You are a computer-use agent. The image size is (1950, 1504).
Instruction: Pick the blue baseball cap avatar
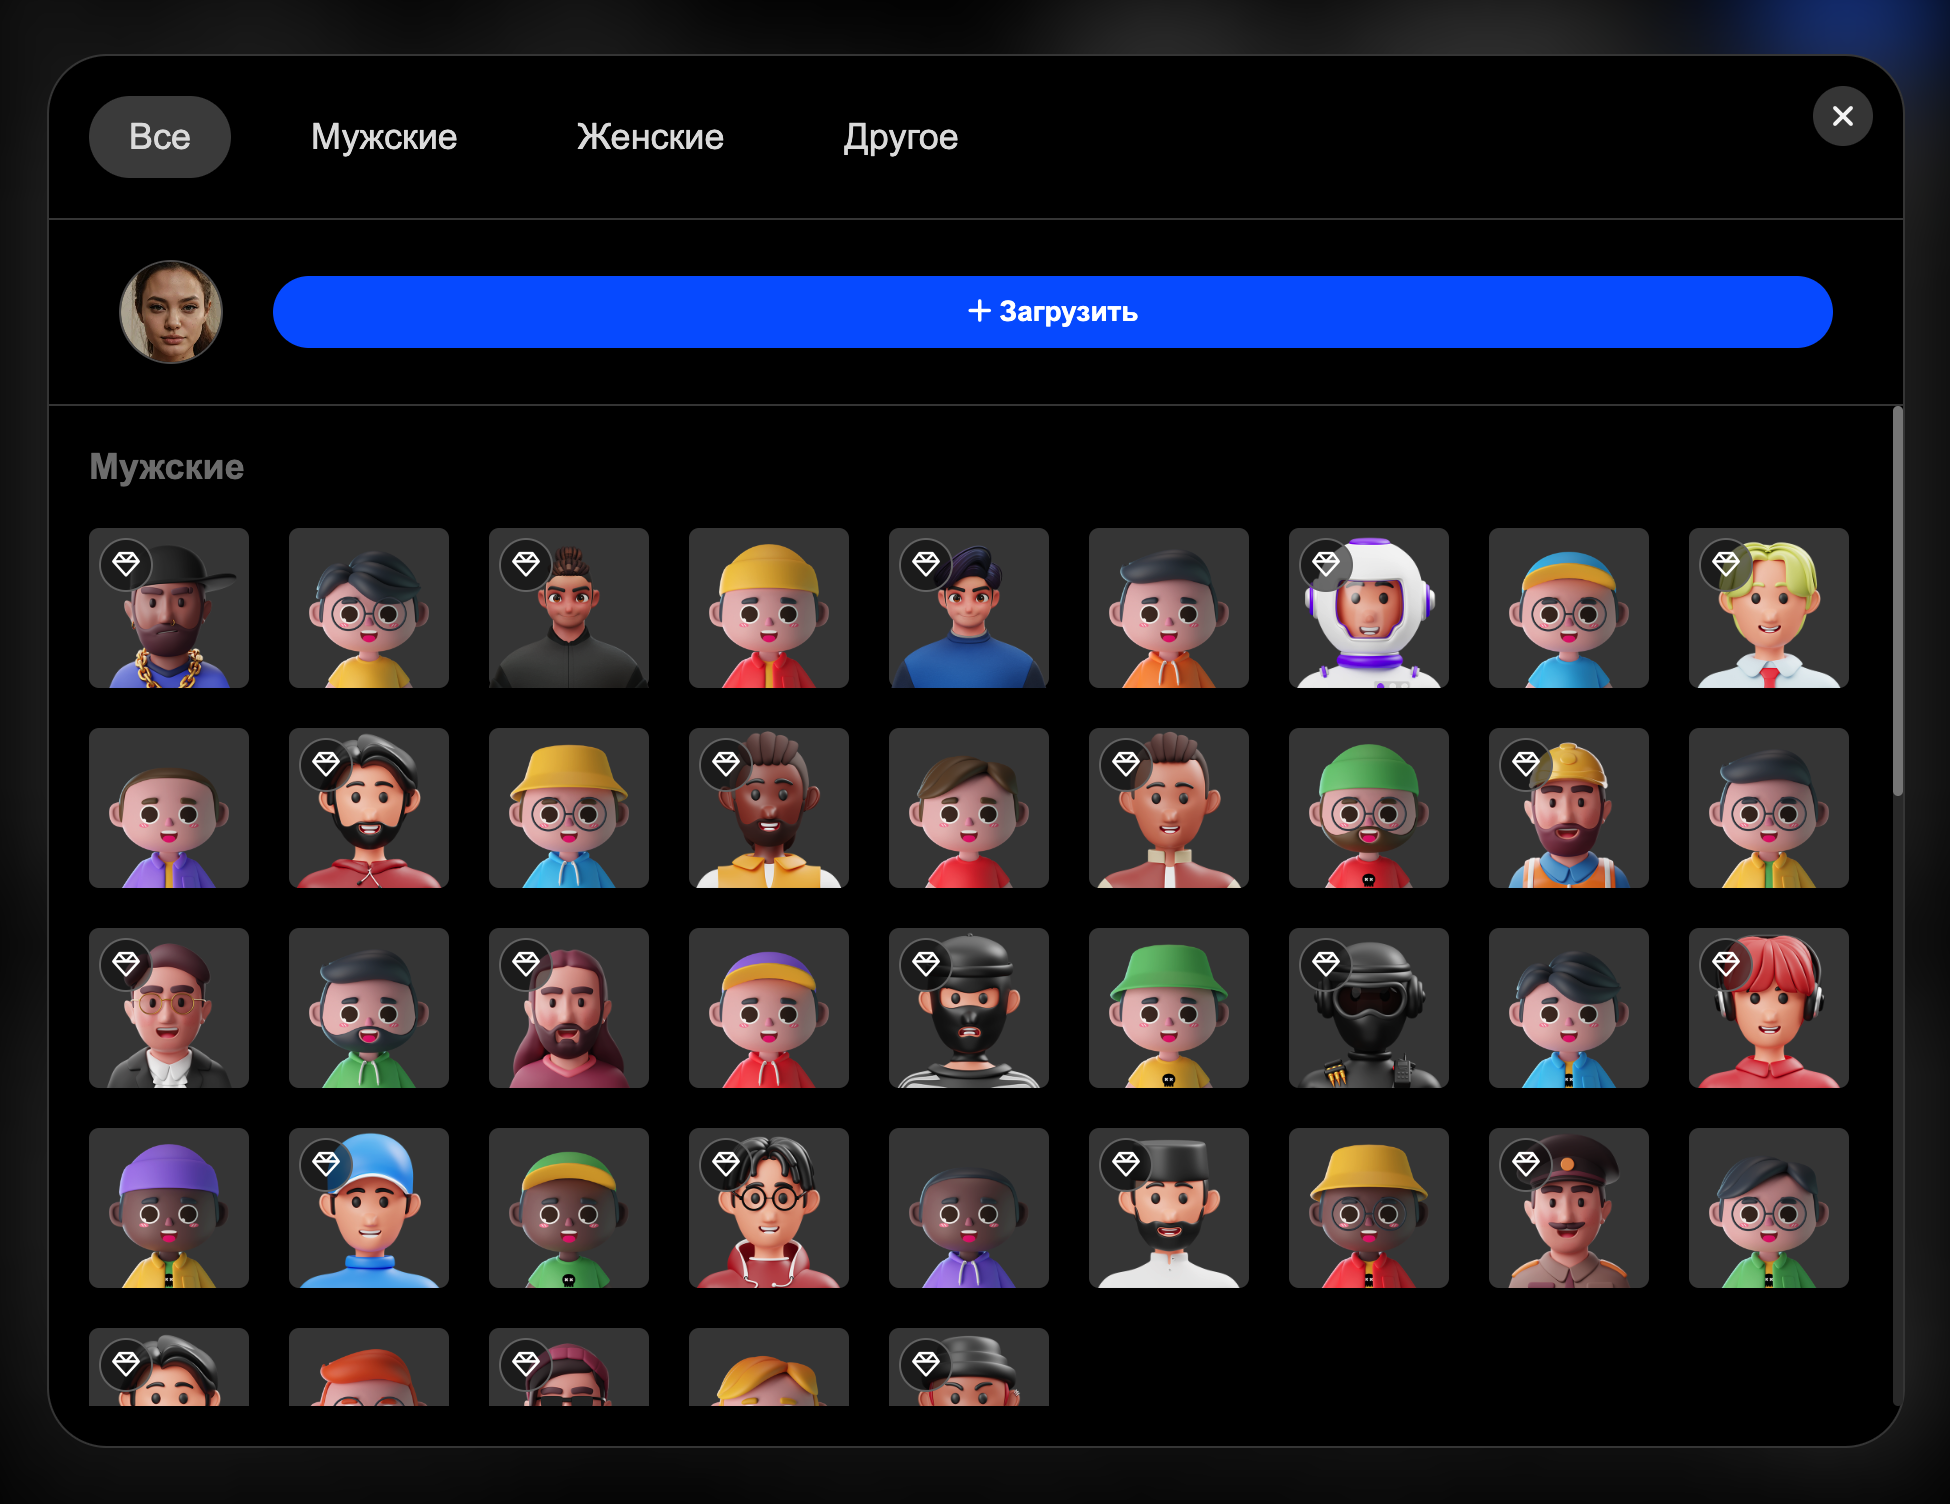click(368, 1208)
